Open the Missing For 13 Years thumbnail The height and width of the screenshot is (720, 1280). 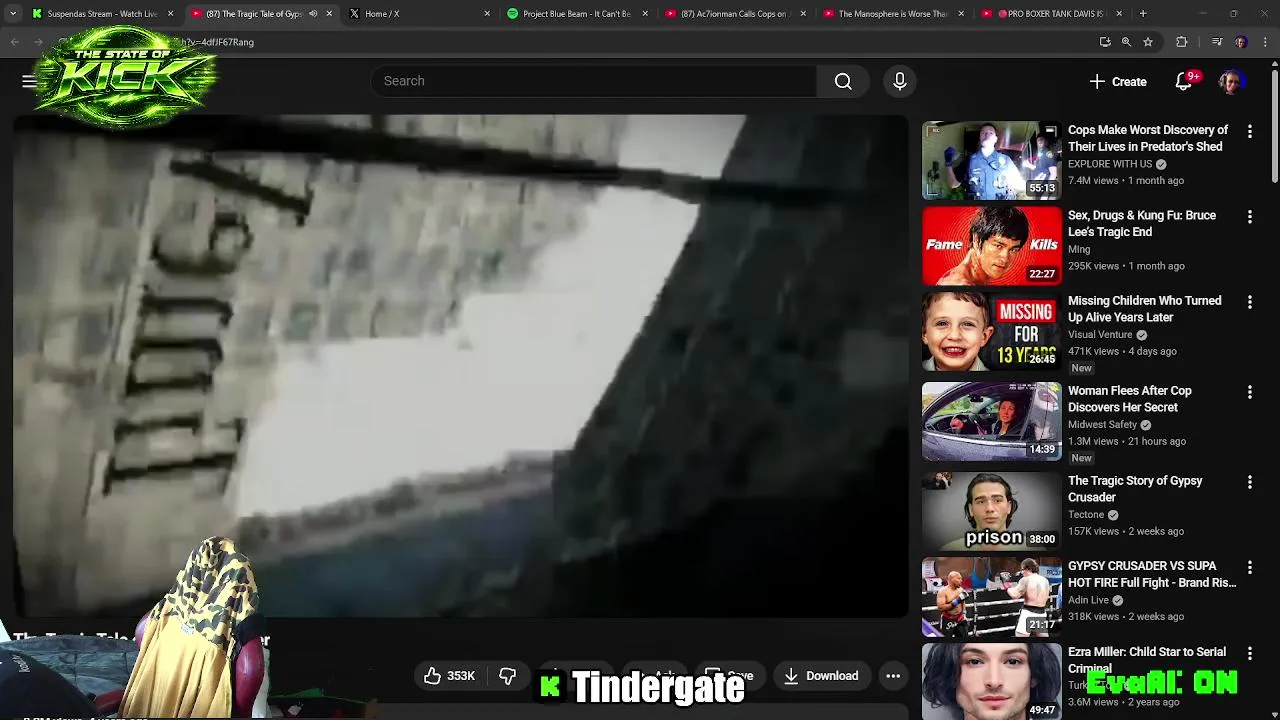coord(991,331)
